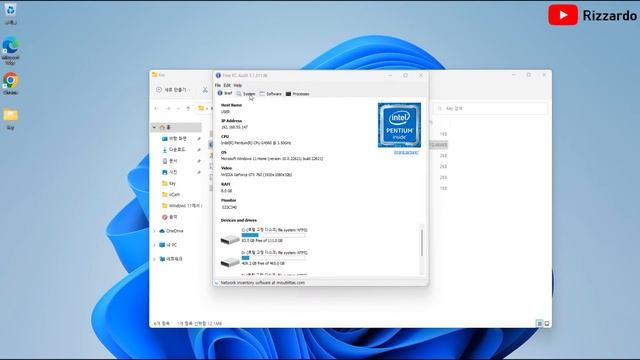Click the 내 PC monitor icon in sidebar
The width and height of the screenshot is (640, 360).
[x=162, y=245]
